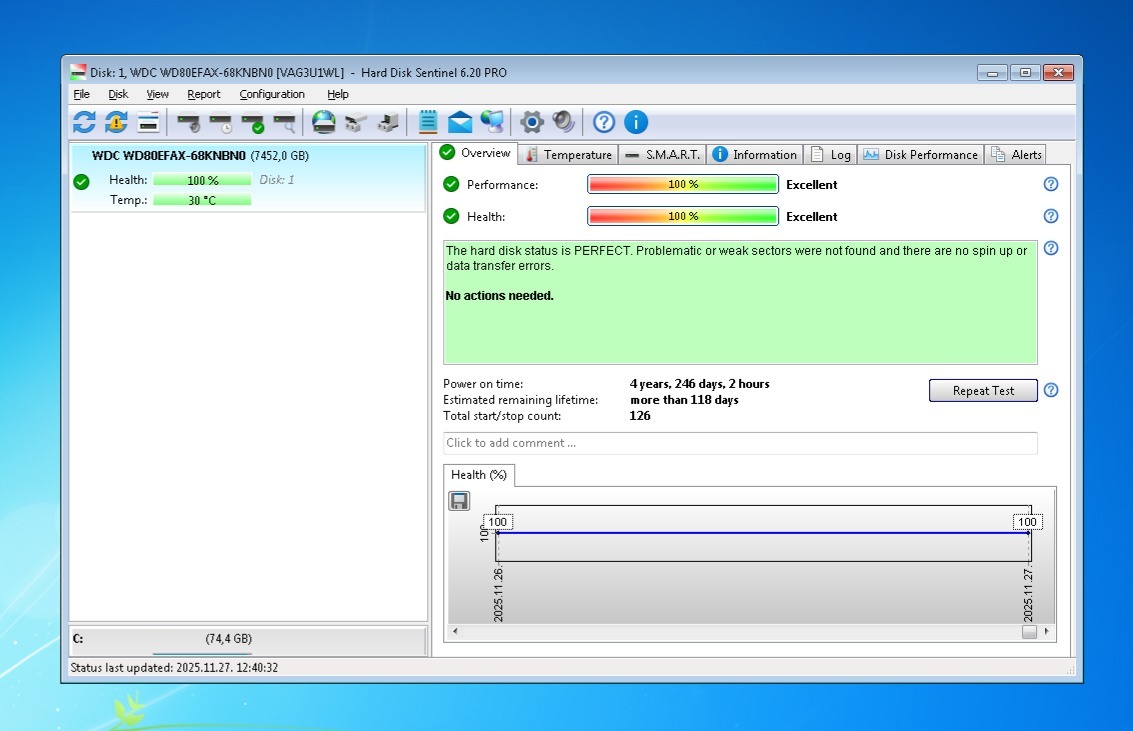1133x731 pixels.
Task: Click green check icon beside left-panel Health
Action: click(82, 182)
